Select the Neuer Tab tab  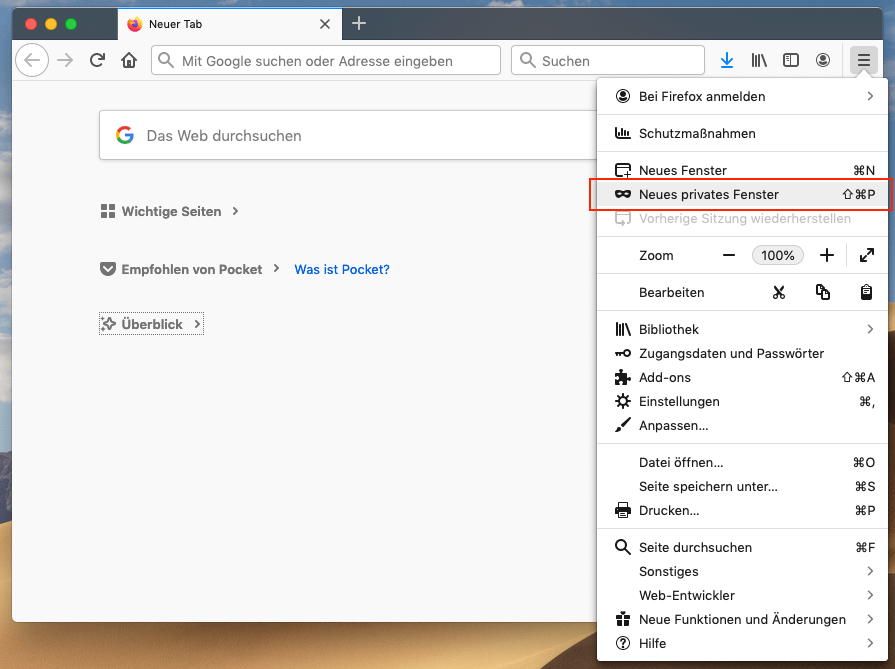(x=230, y=24)
